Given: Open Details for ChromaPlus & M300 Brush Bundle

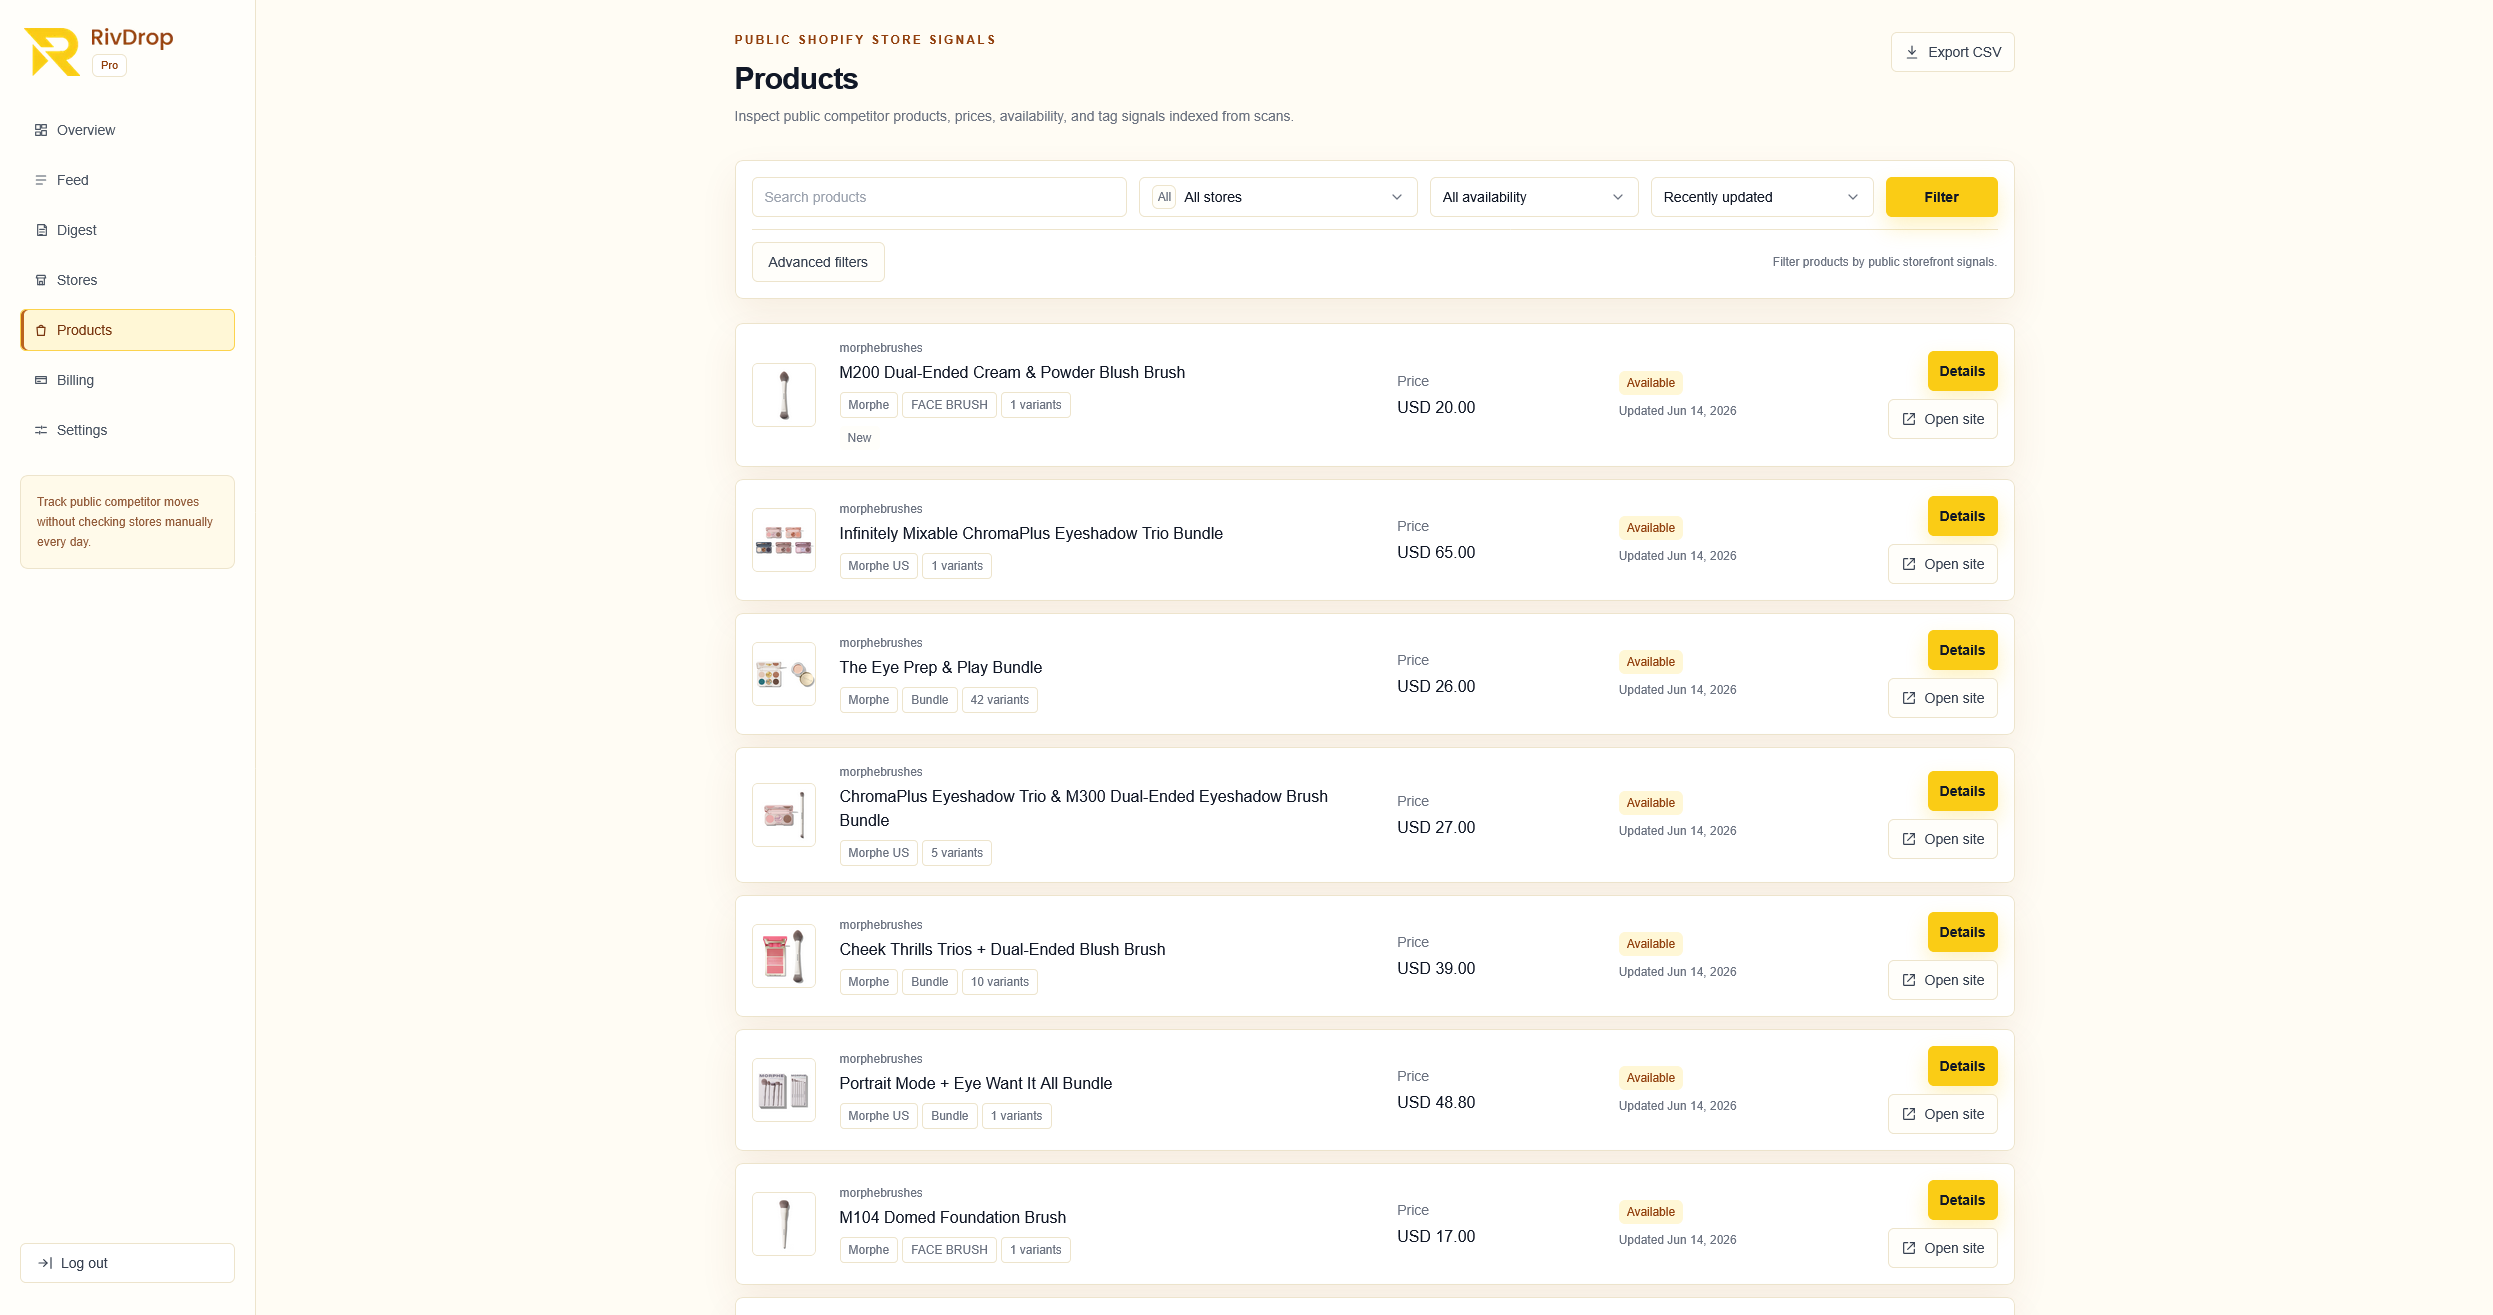Looking at the screenshot, I should 1963,791.
